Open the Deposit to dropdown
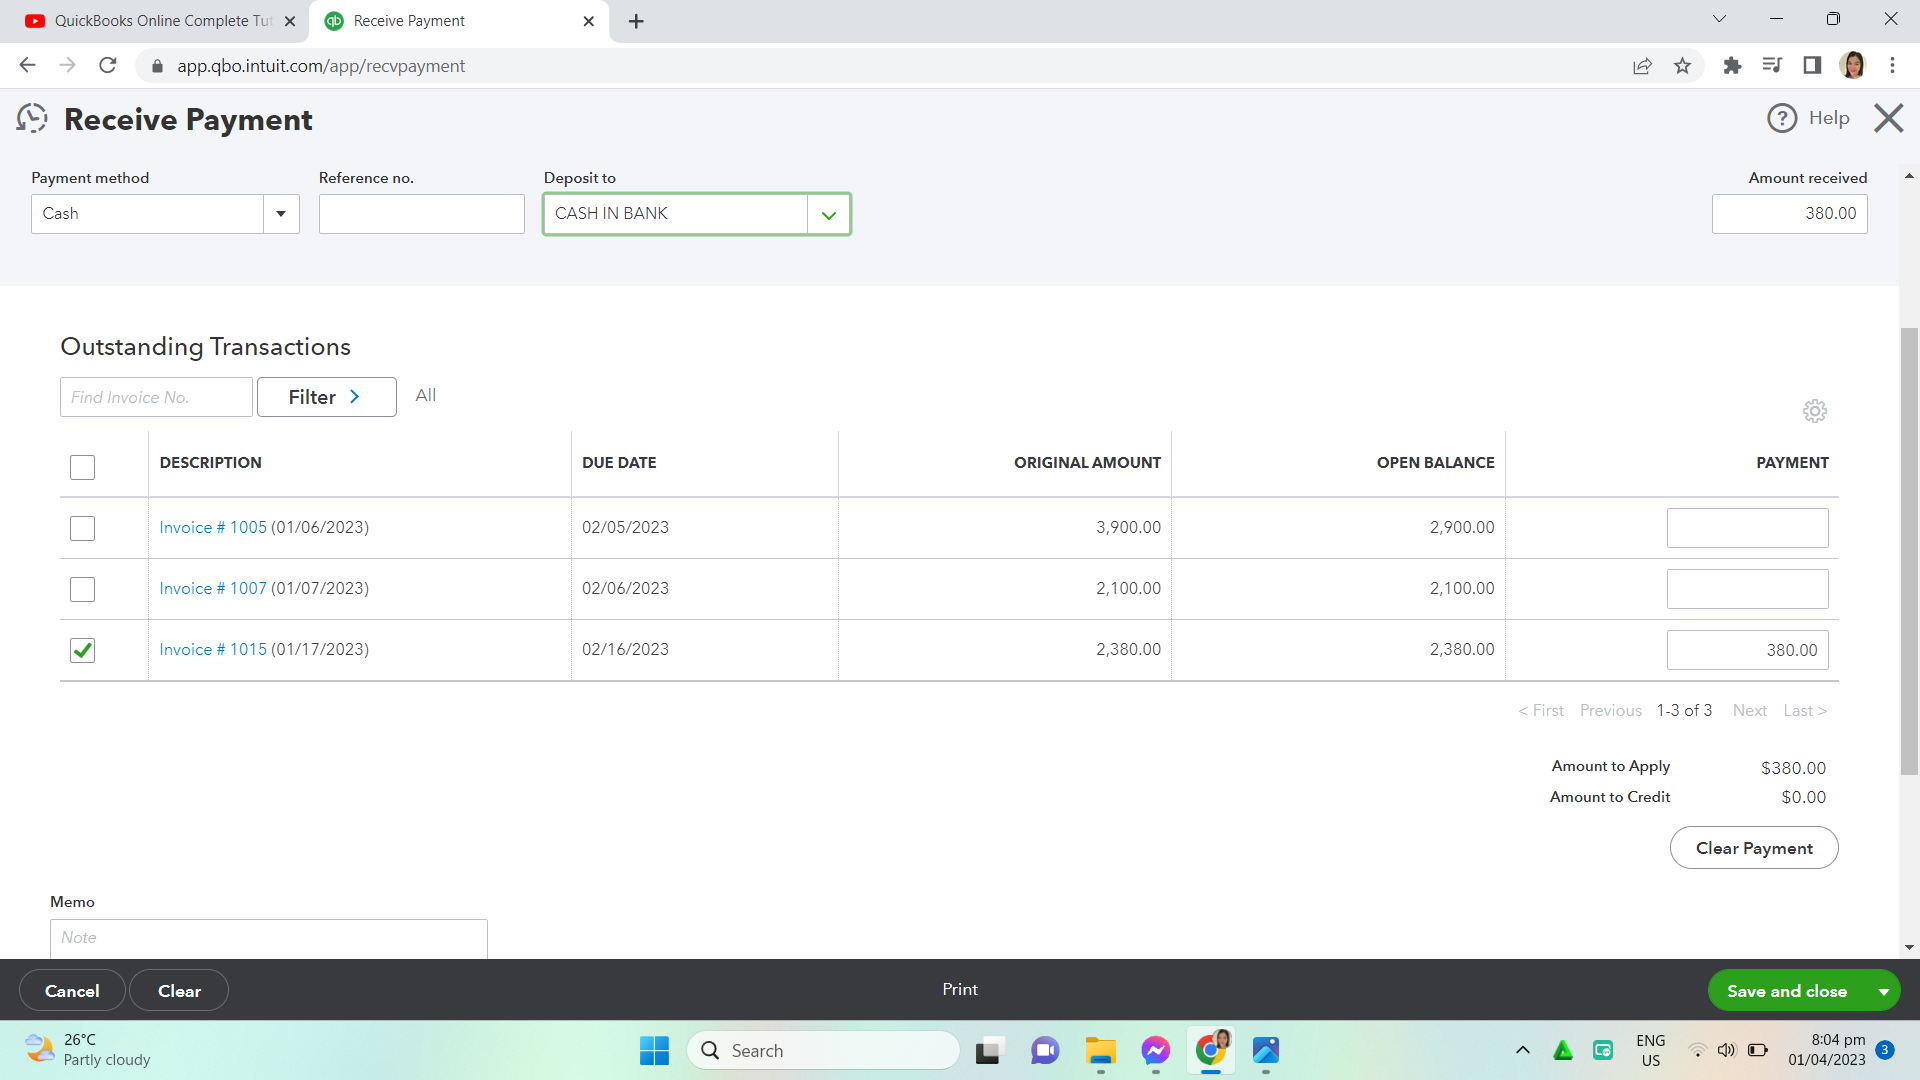The image size is (1920, 1080). [828, 215]
